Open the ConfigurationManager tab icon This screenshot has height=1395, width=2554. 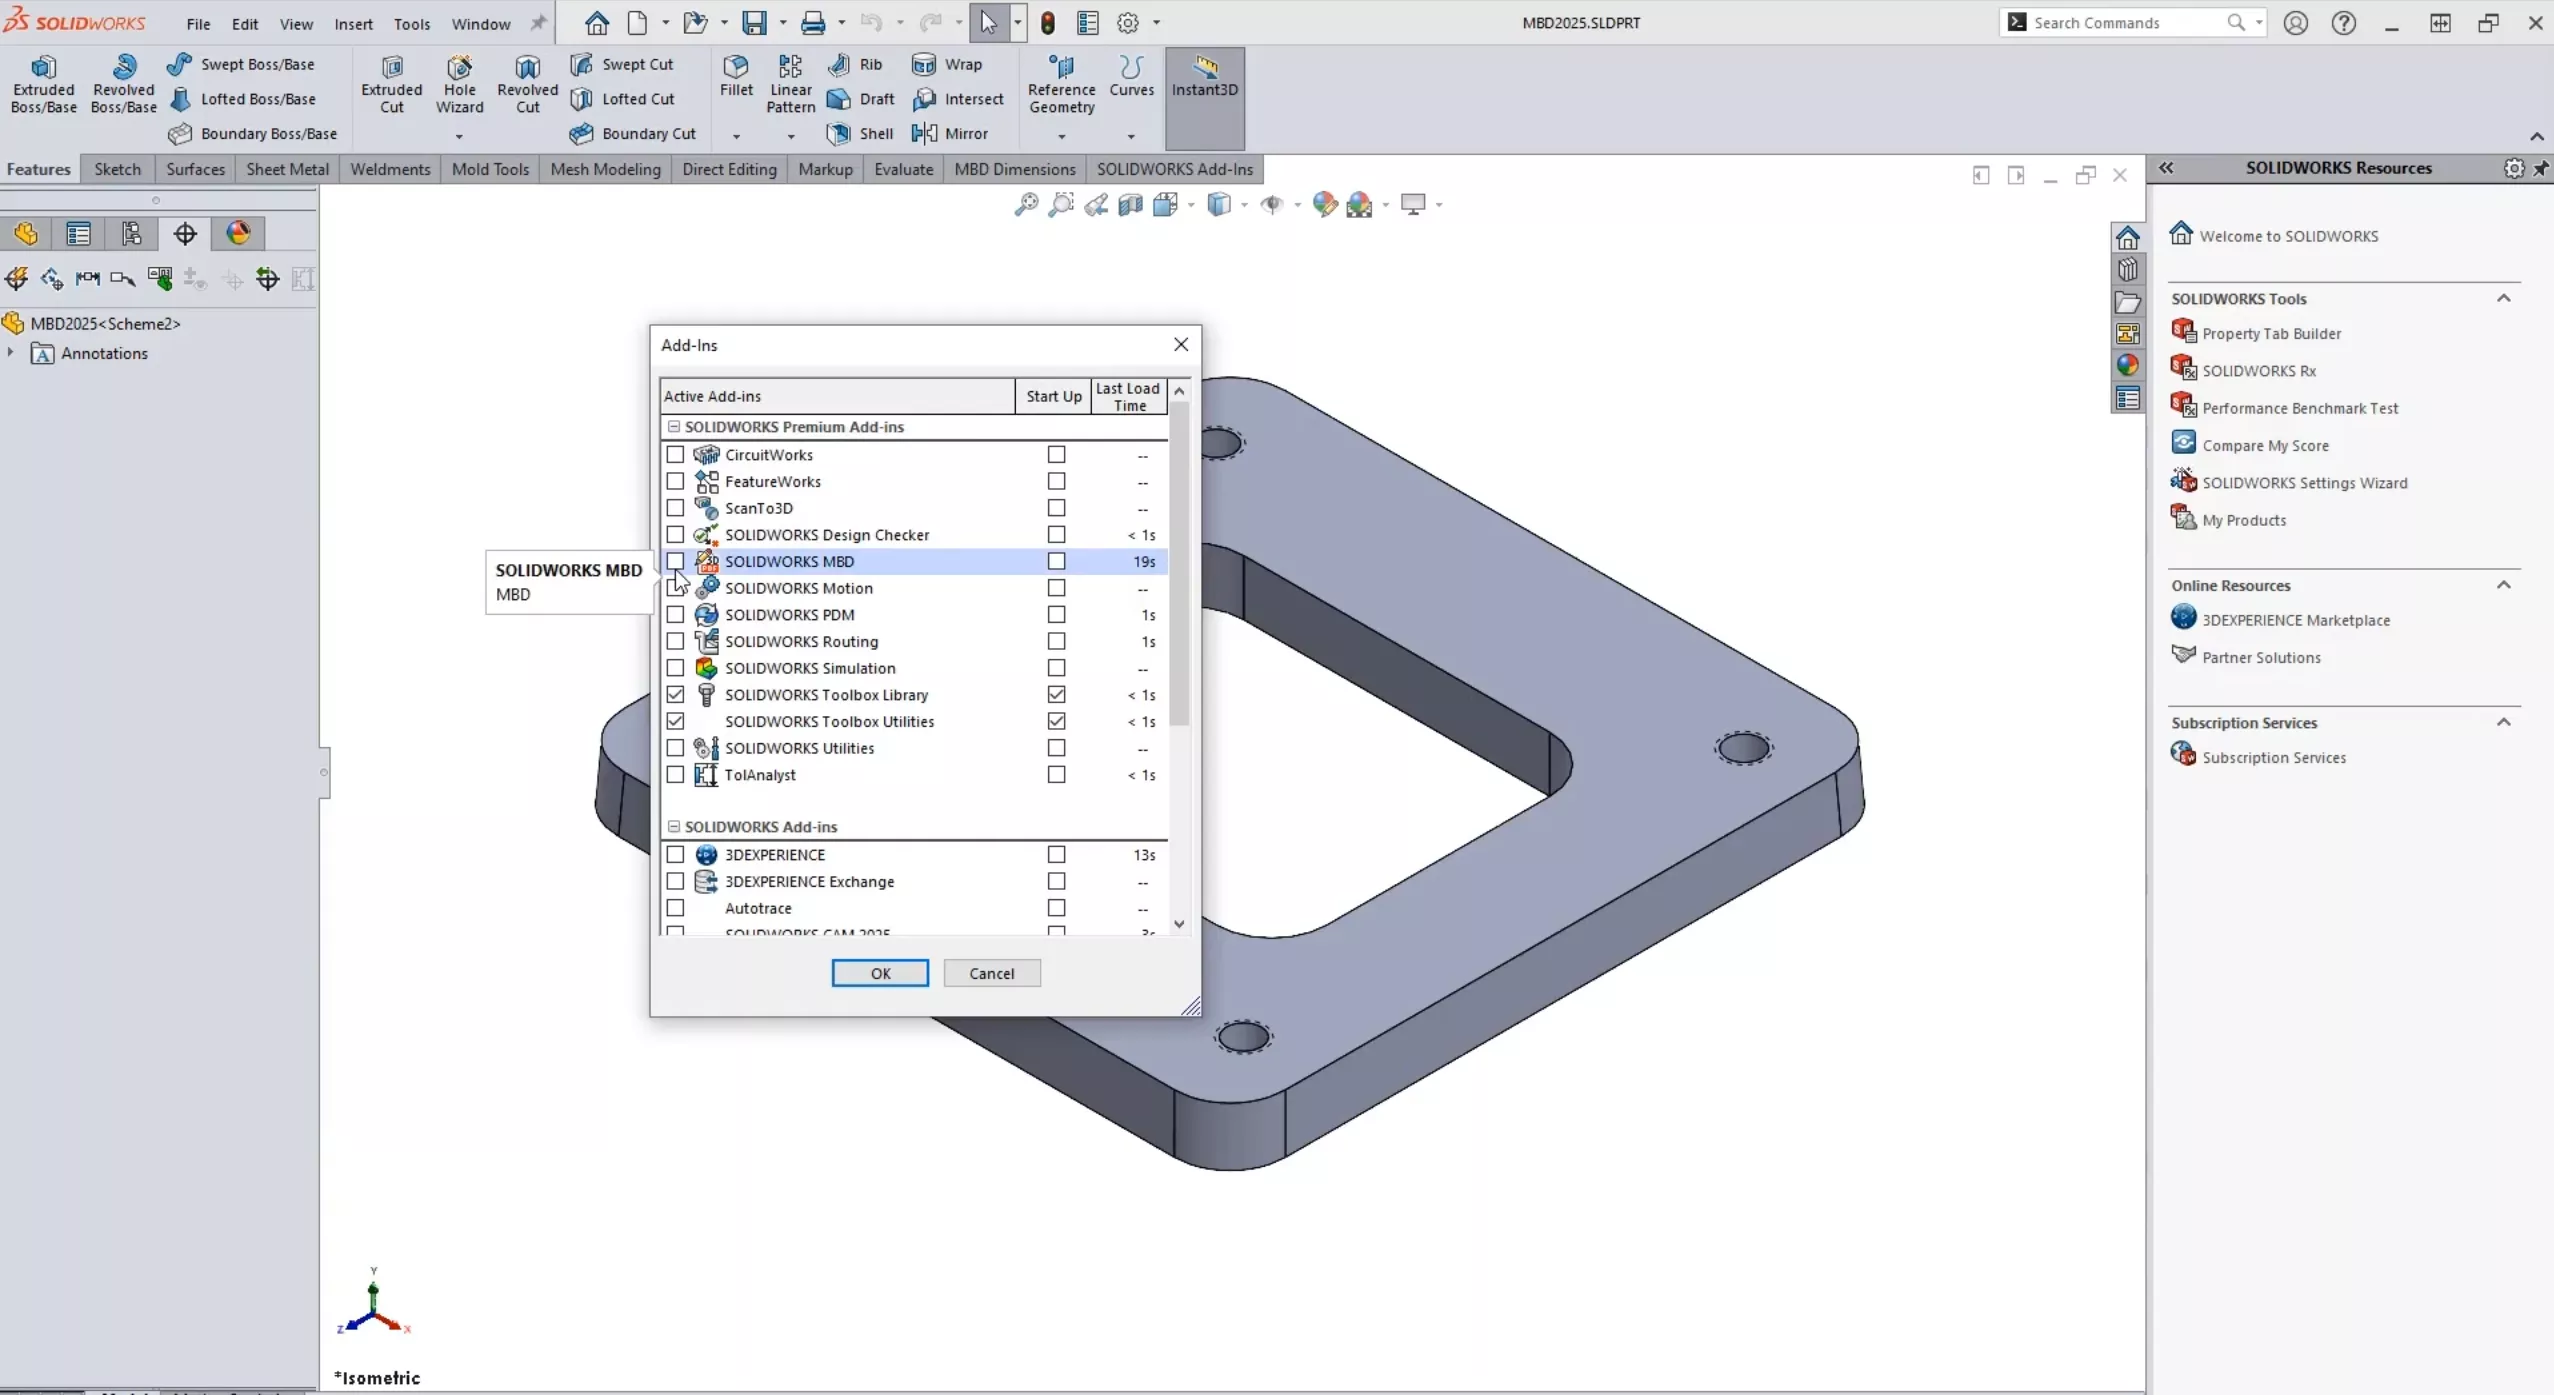(x=132, y=233)
